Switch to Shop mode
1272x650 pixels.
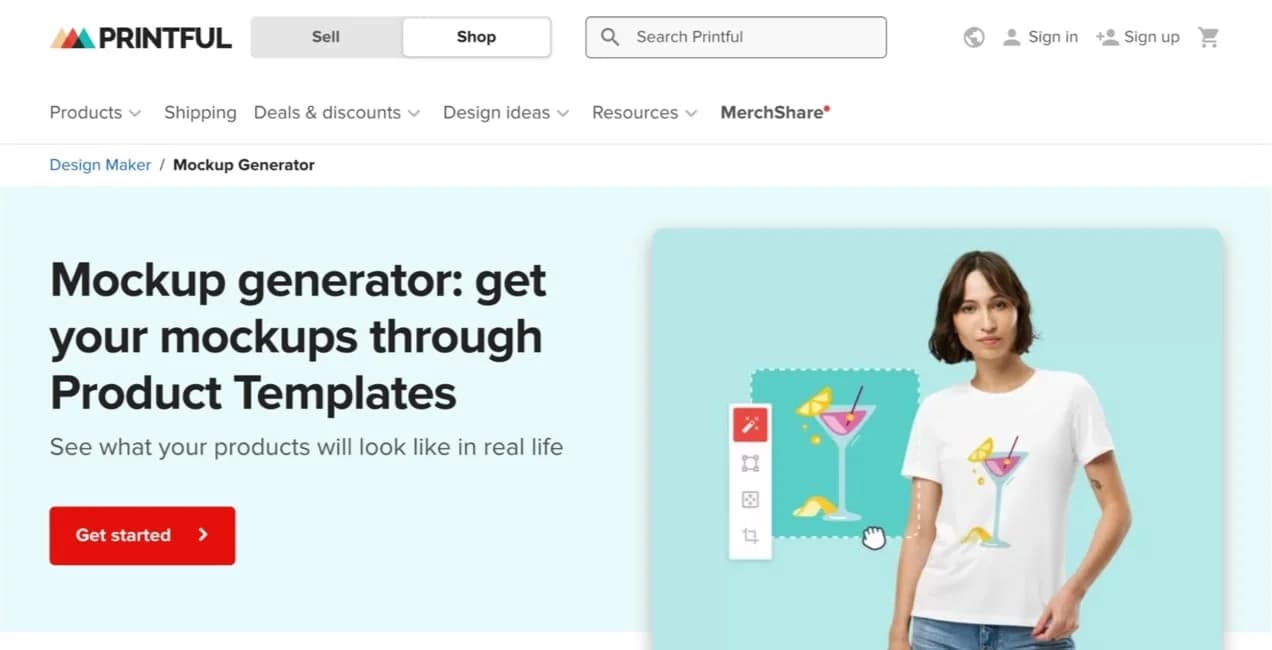click(476, 37)
